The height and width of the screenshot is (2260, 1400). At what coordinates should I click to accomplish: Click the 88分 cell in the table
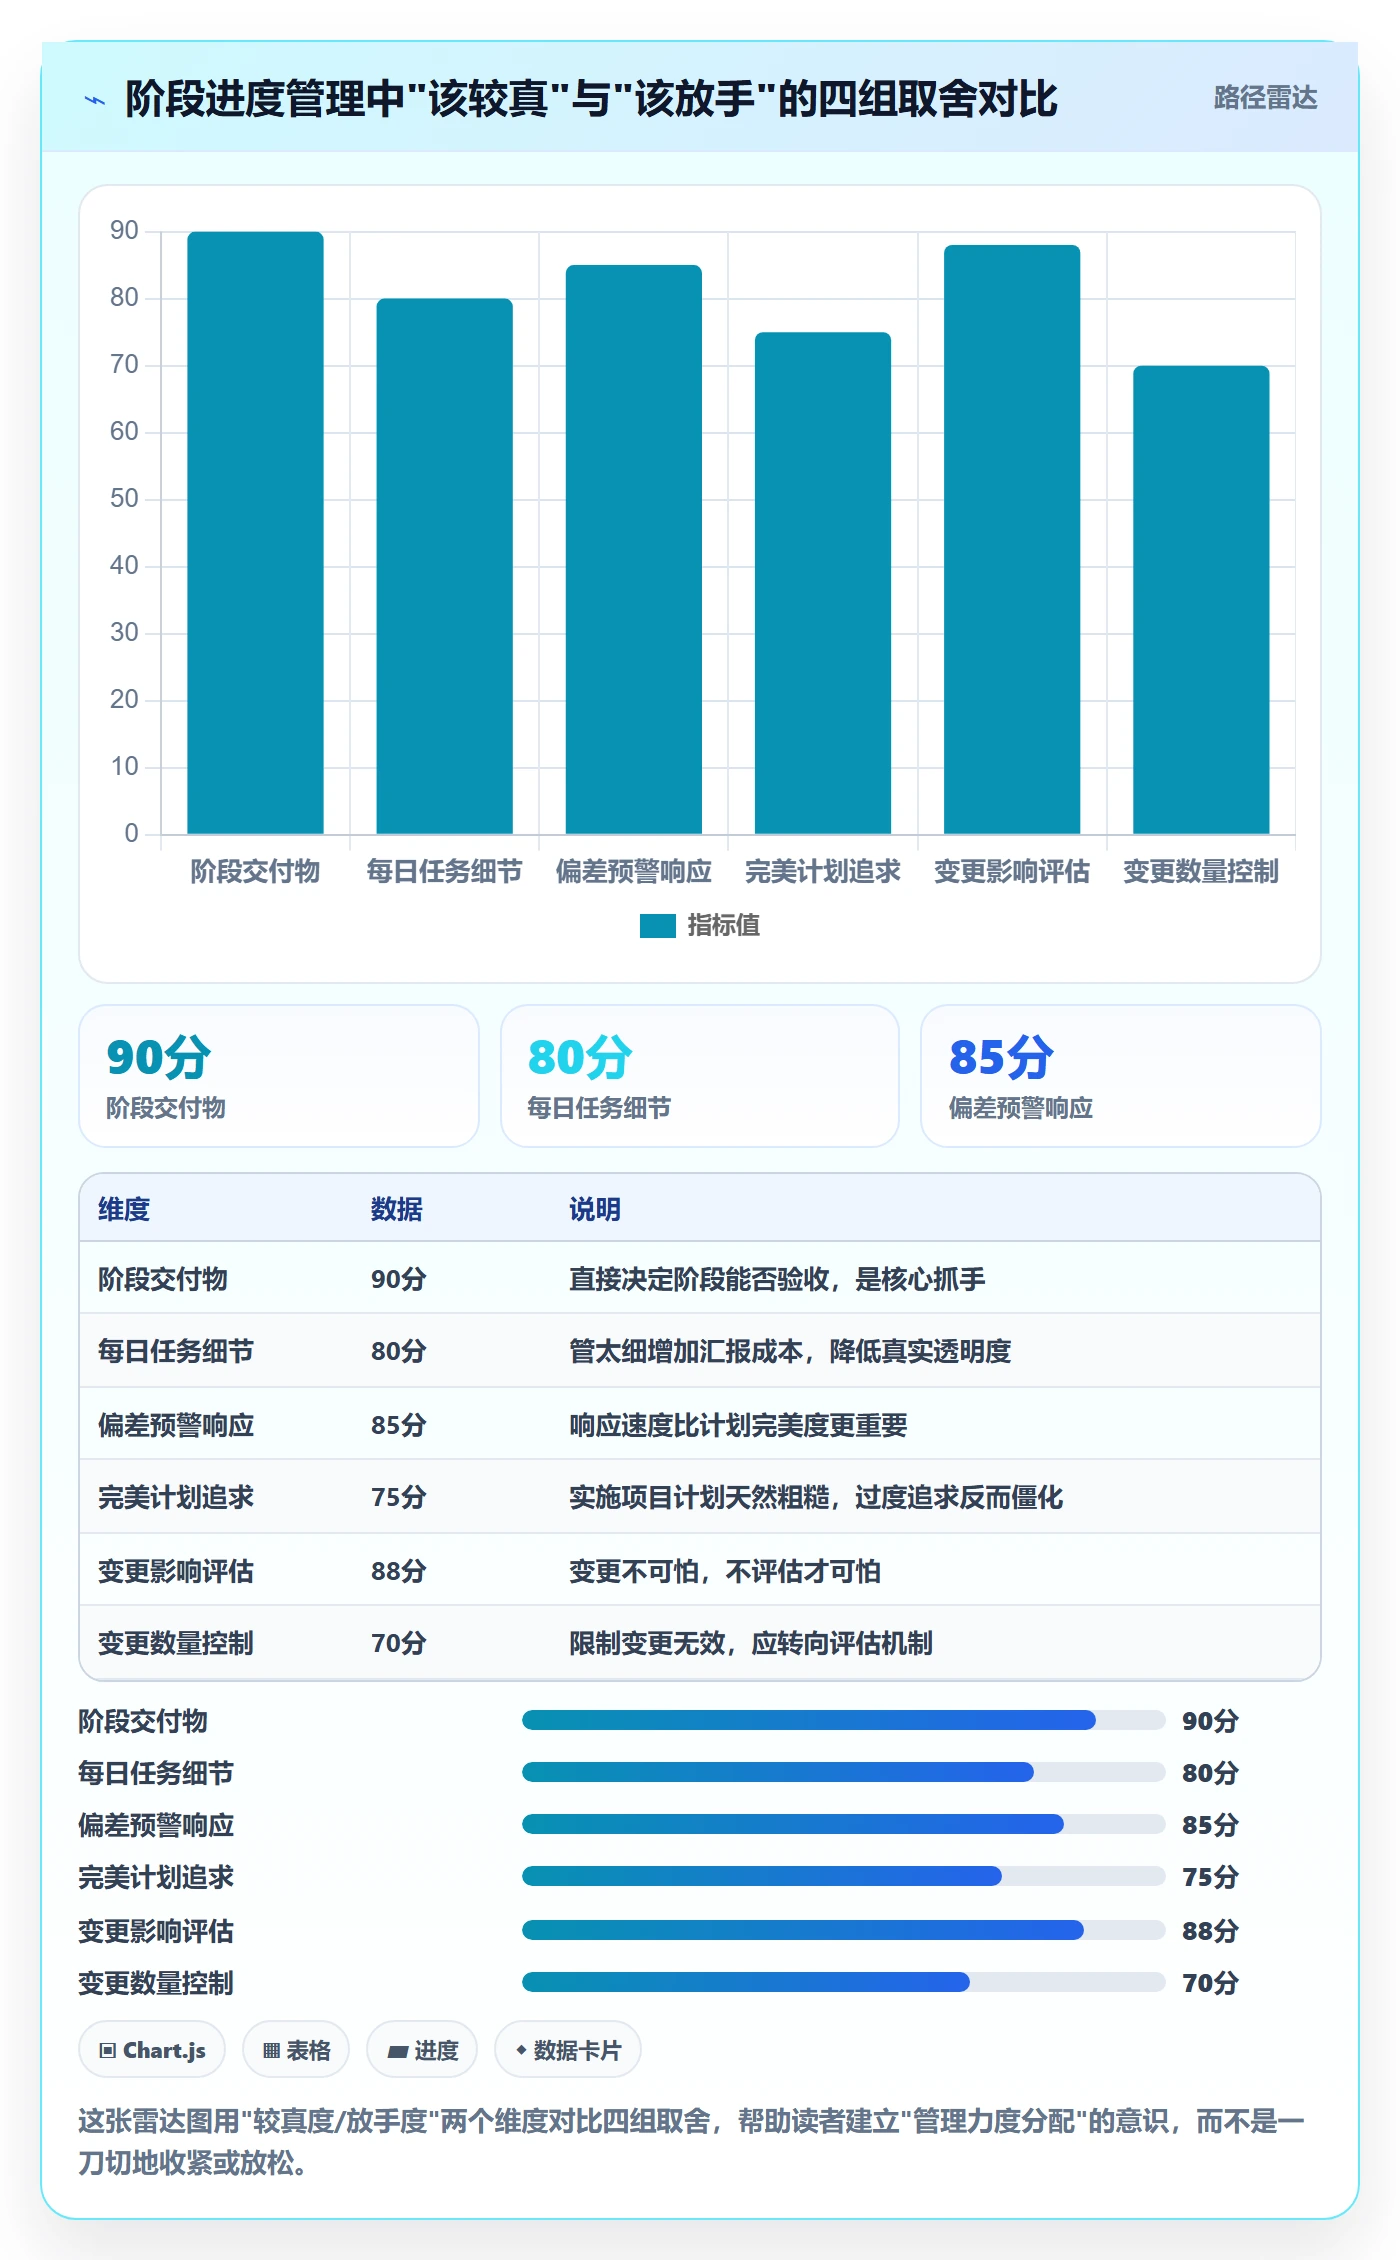point(399,1571)
